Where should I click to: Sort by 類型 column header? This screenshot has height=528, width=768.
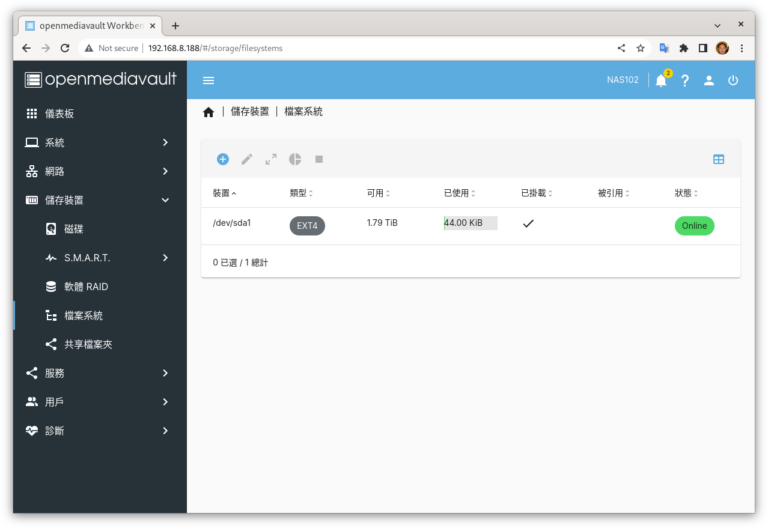pyautogui.click(x=301, y=193)
